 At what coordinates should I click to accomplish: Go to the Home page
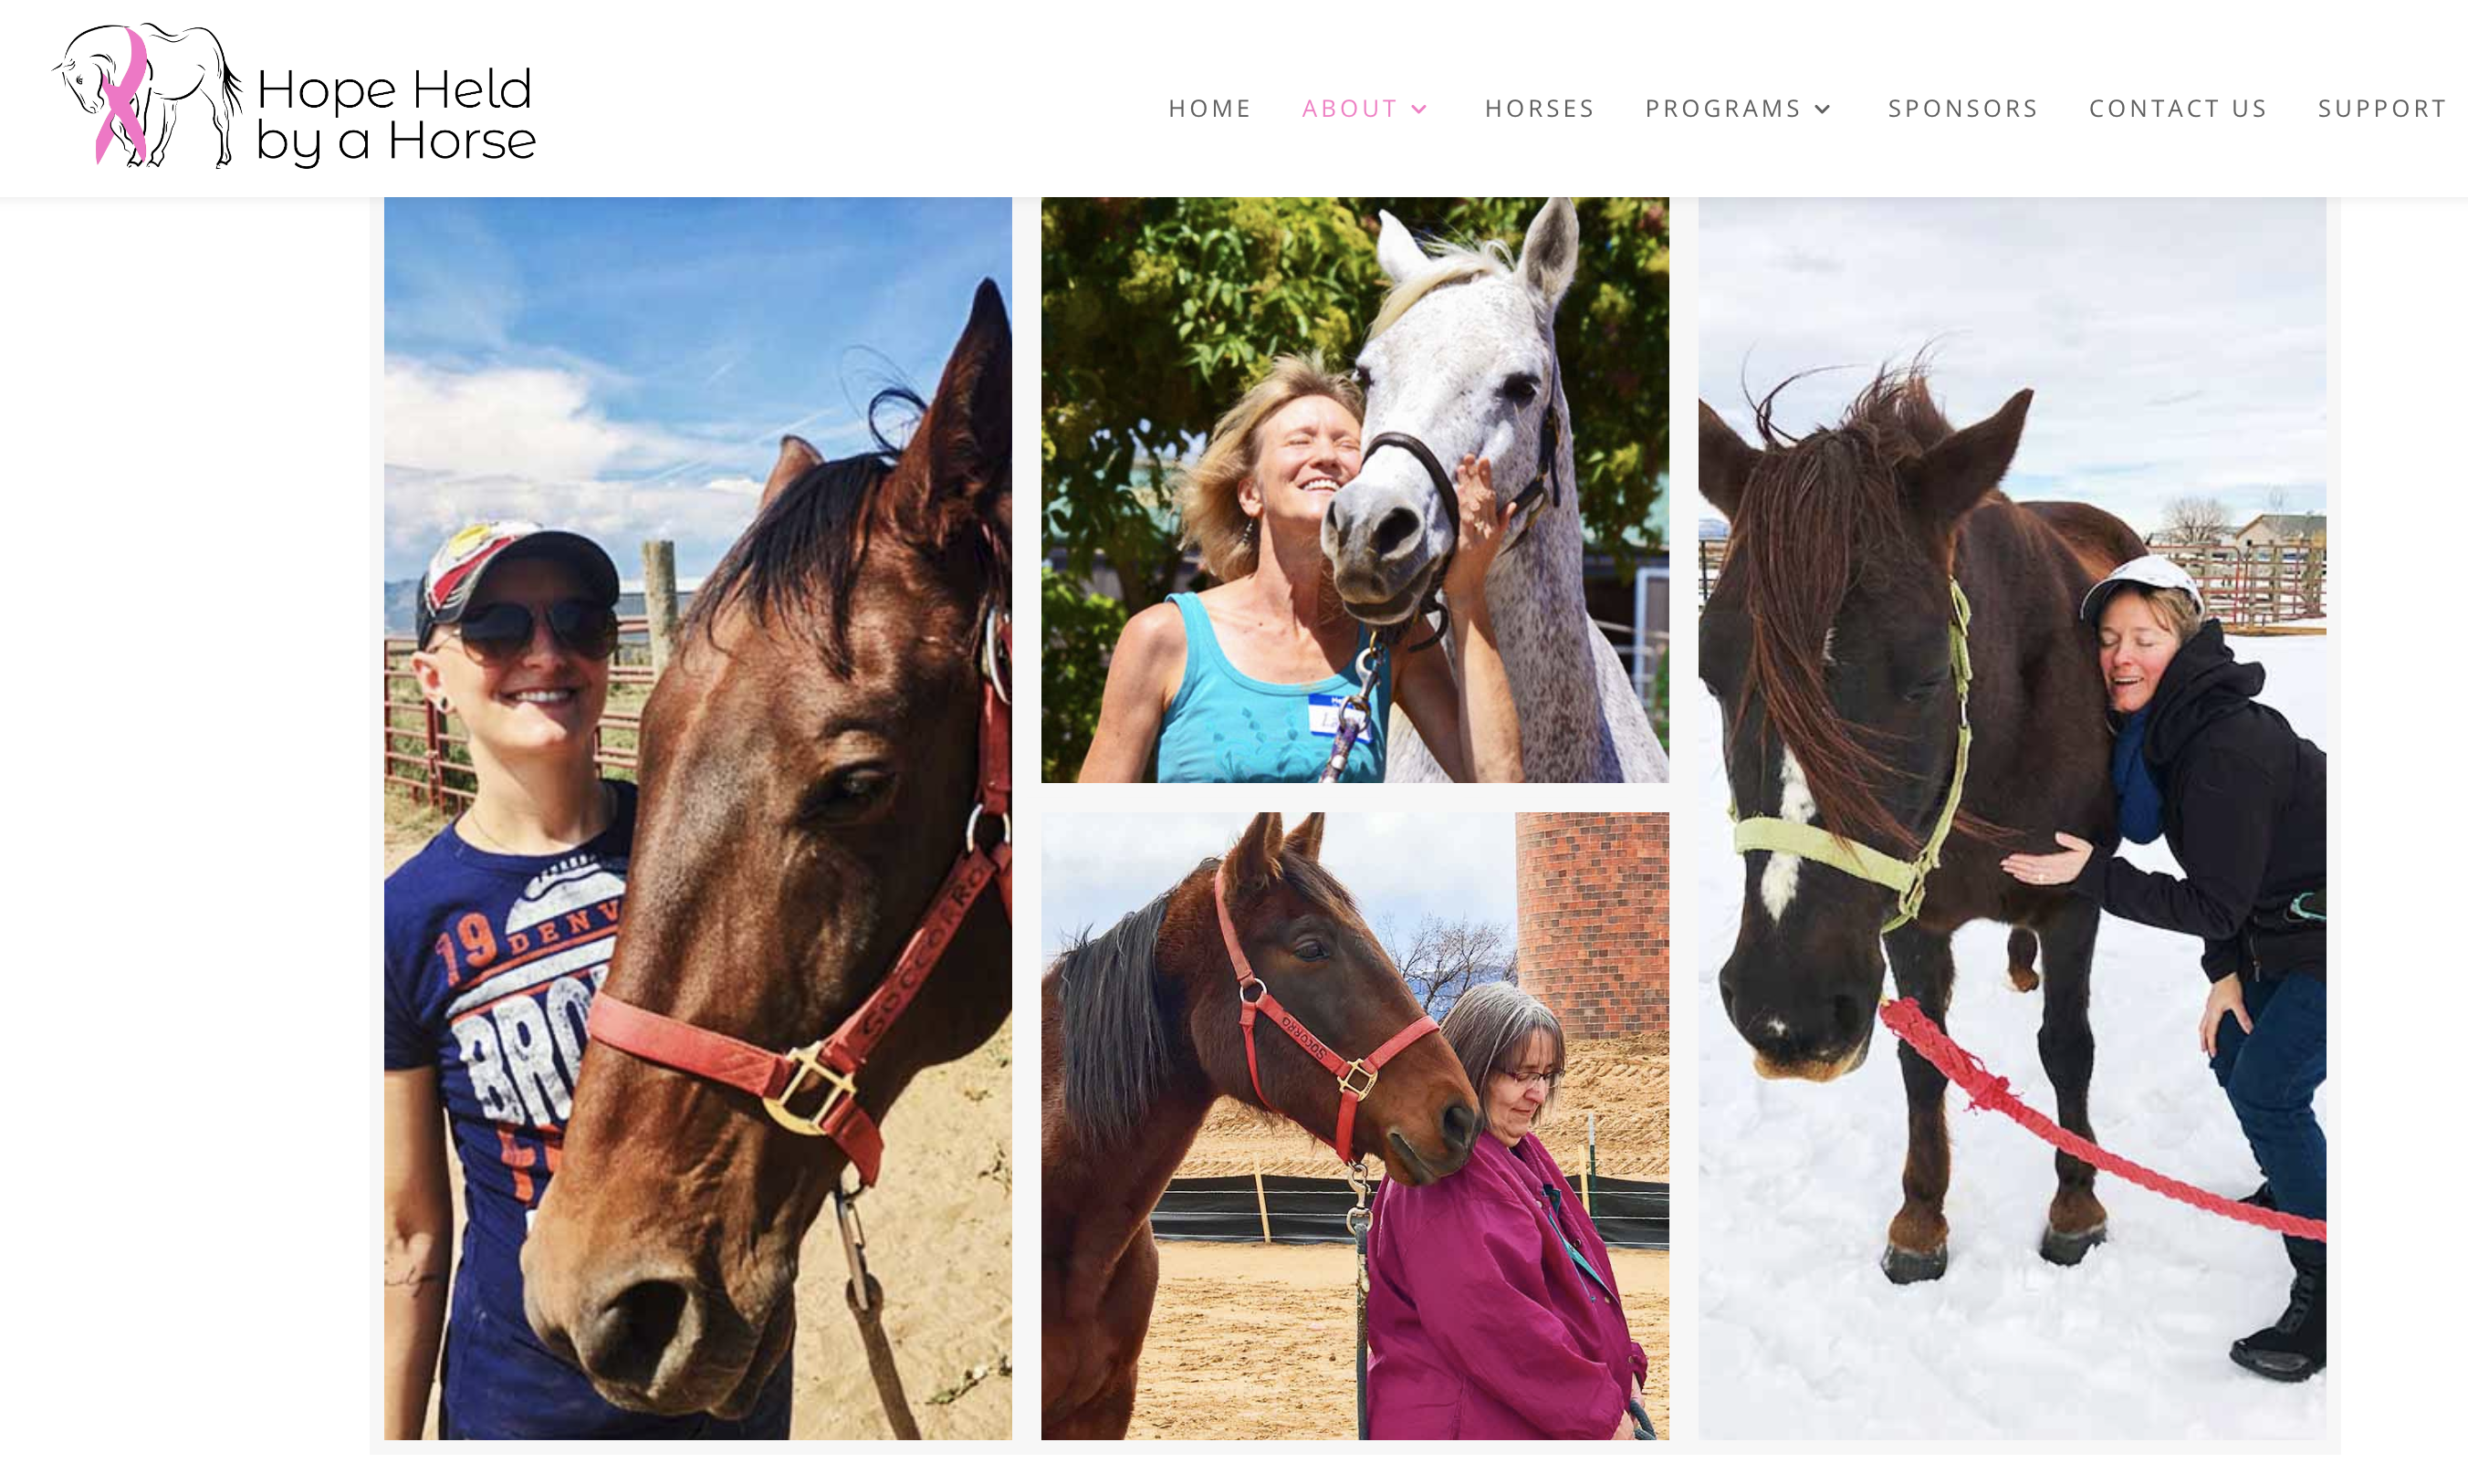1210,108
